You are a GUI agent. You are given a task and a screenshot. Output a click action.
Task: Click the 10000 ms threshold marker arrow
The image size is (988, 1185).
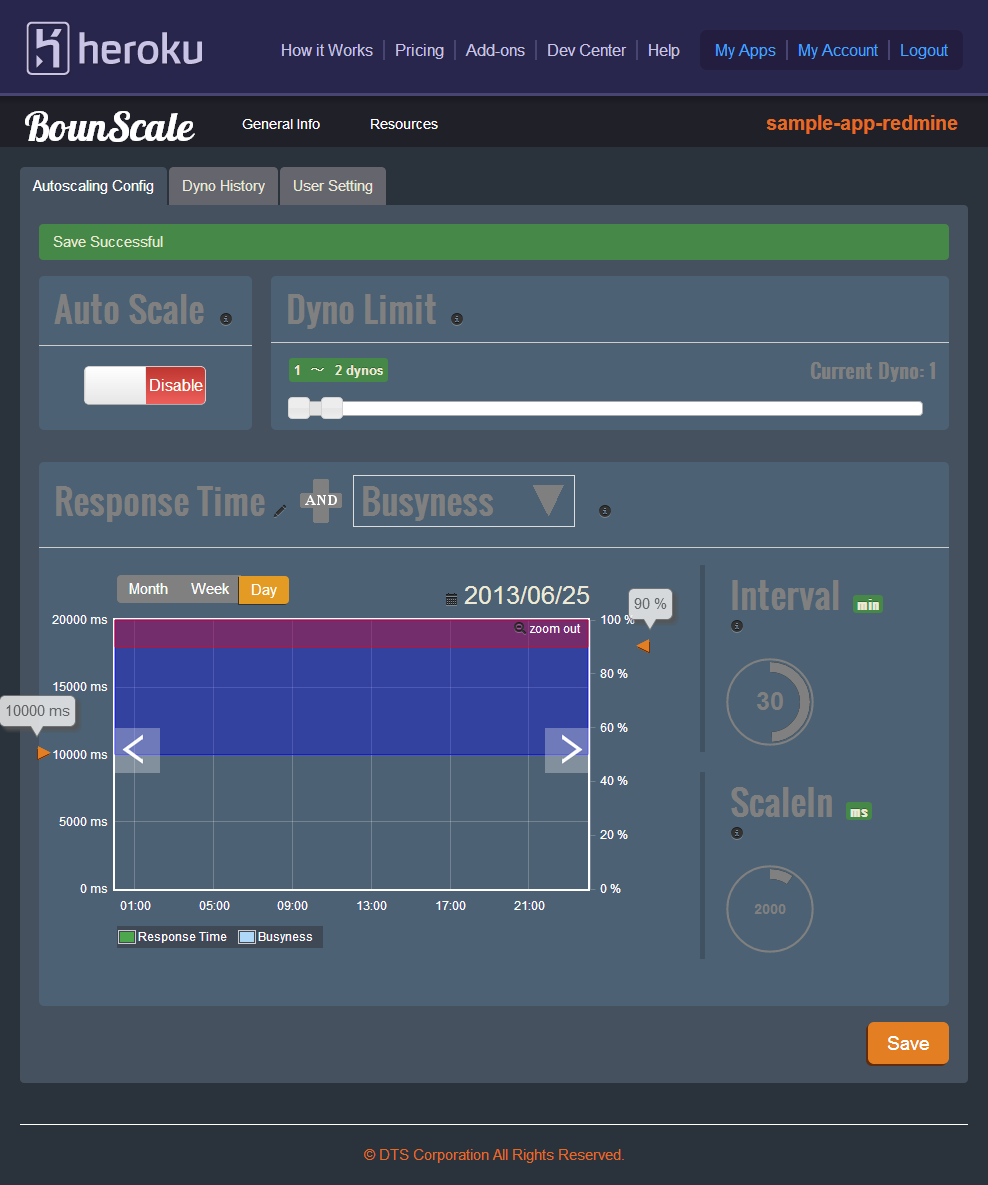44,753
